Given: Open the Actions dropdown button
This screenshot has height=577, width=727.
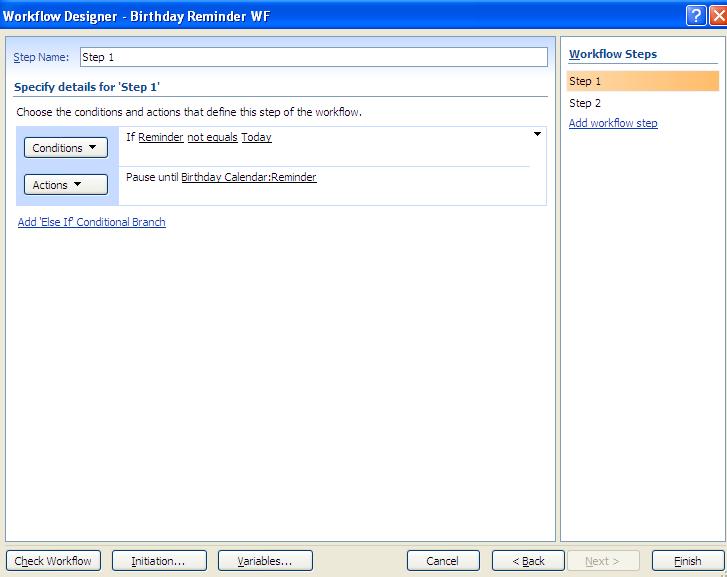Looking at the screenshot, I should (66, 185).
